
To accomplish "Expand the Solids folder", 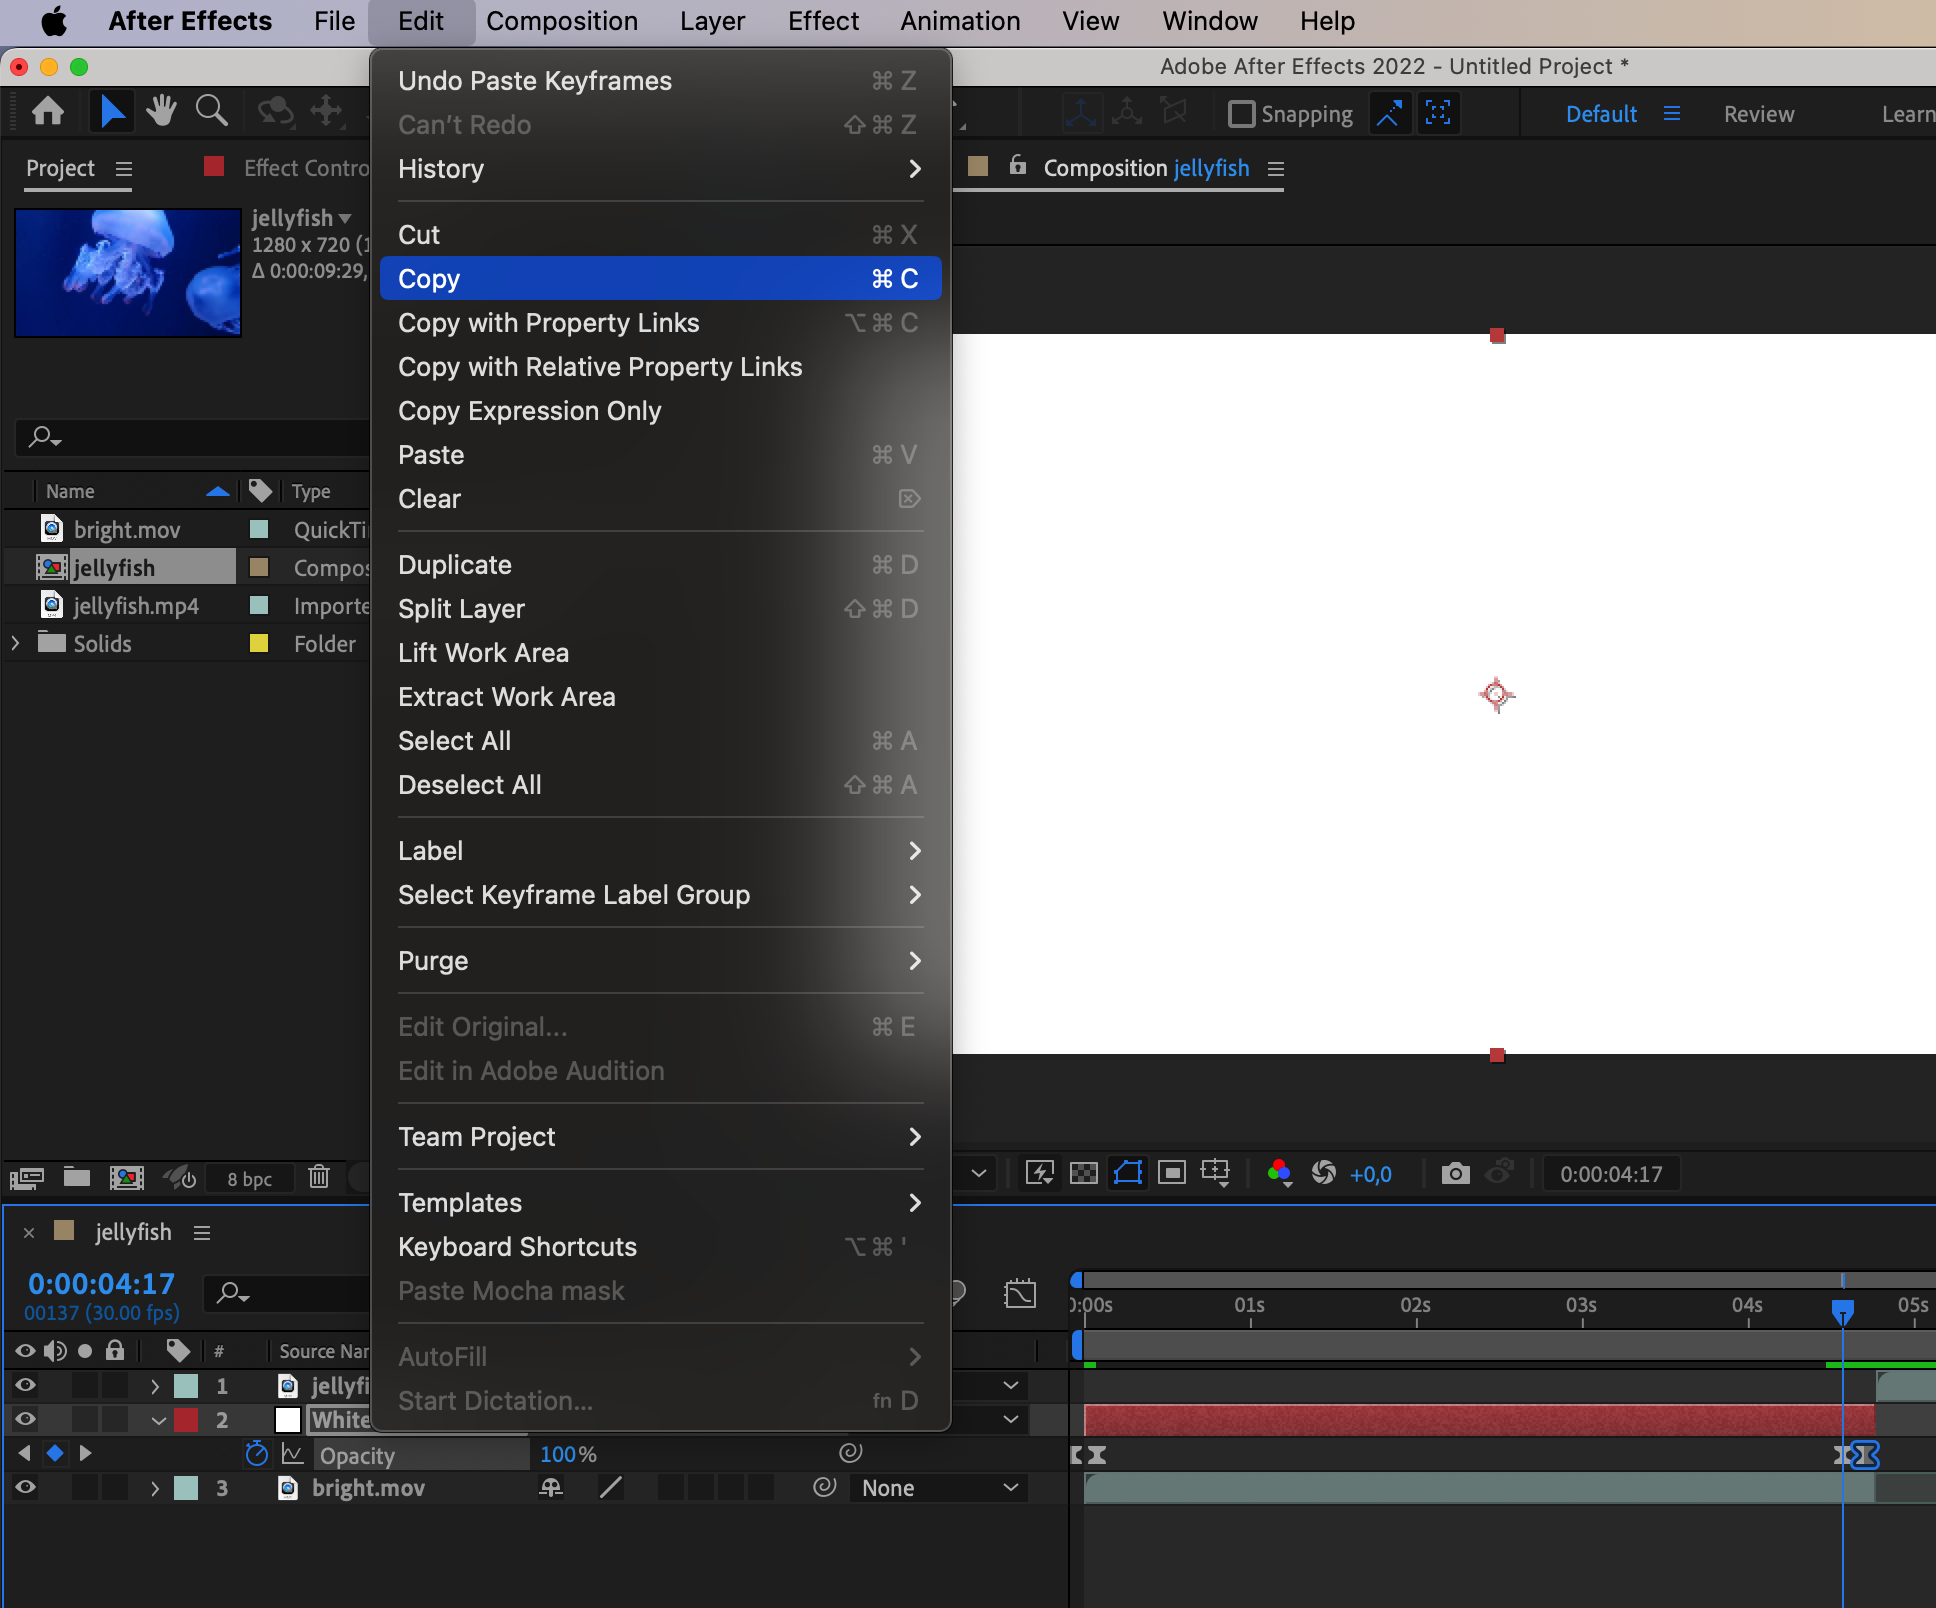I will (x=15, y=643).
